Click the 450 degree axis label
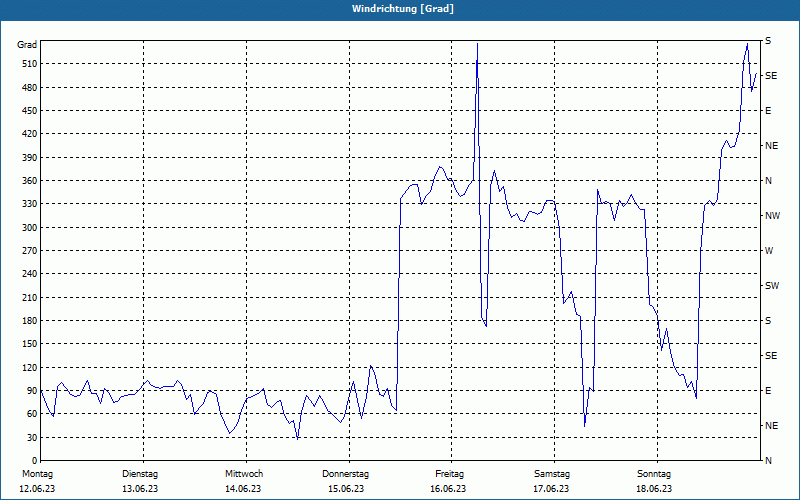Screen dimensions: 800x500 click(30, 111)
